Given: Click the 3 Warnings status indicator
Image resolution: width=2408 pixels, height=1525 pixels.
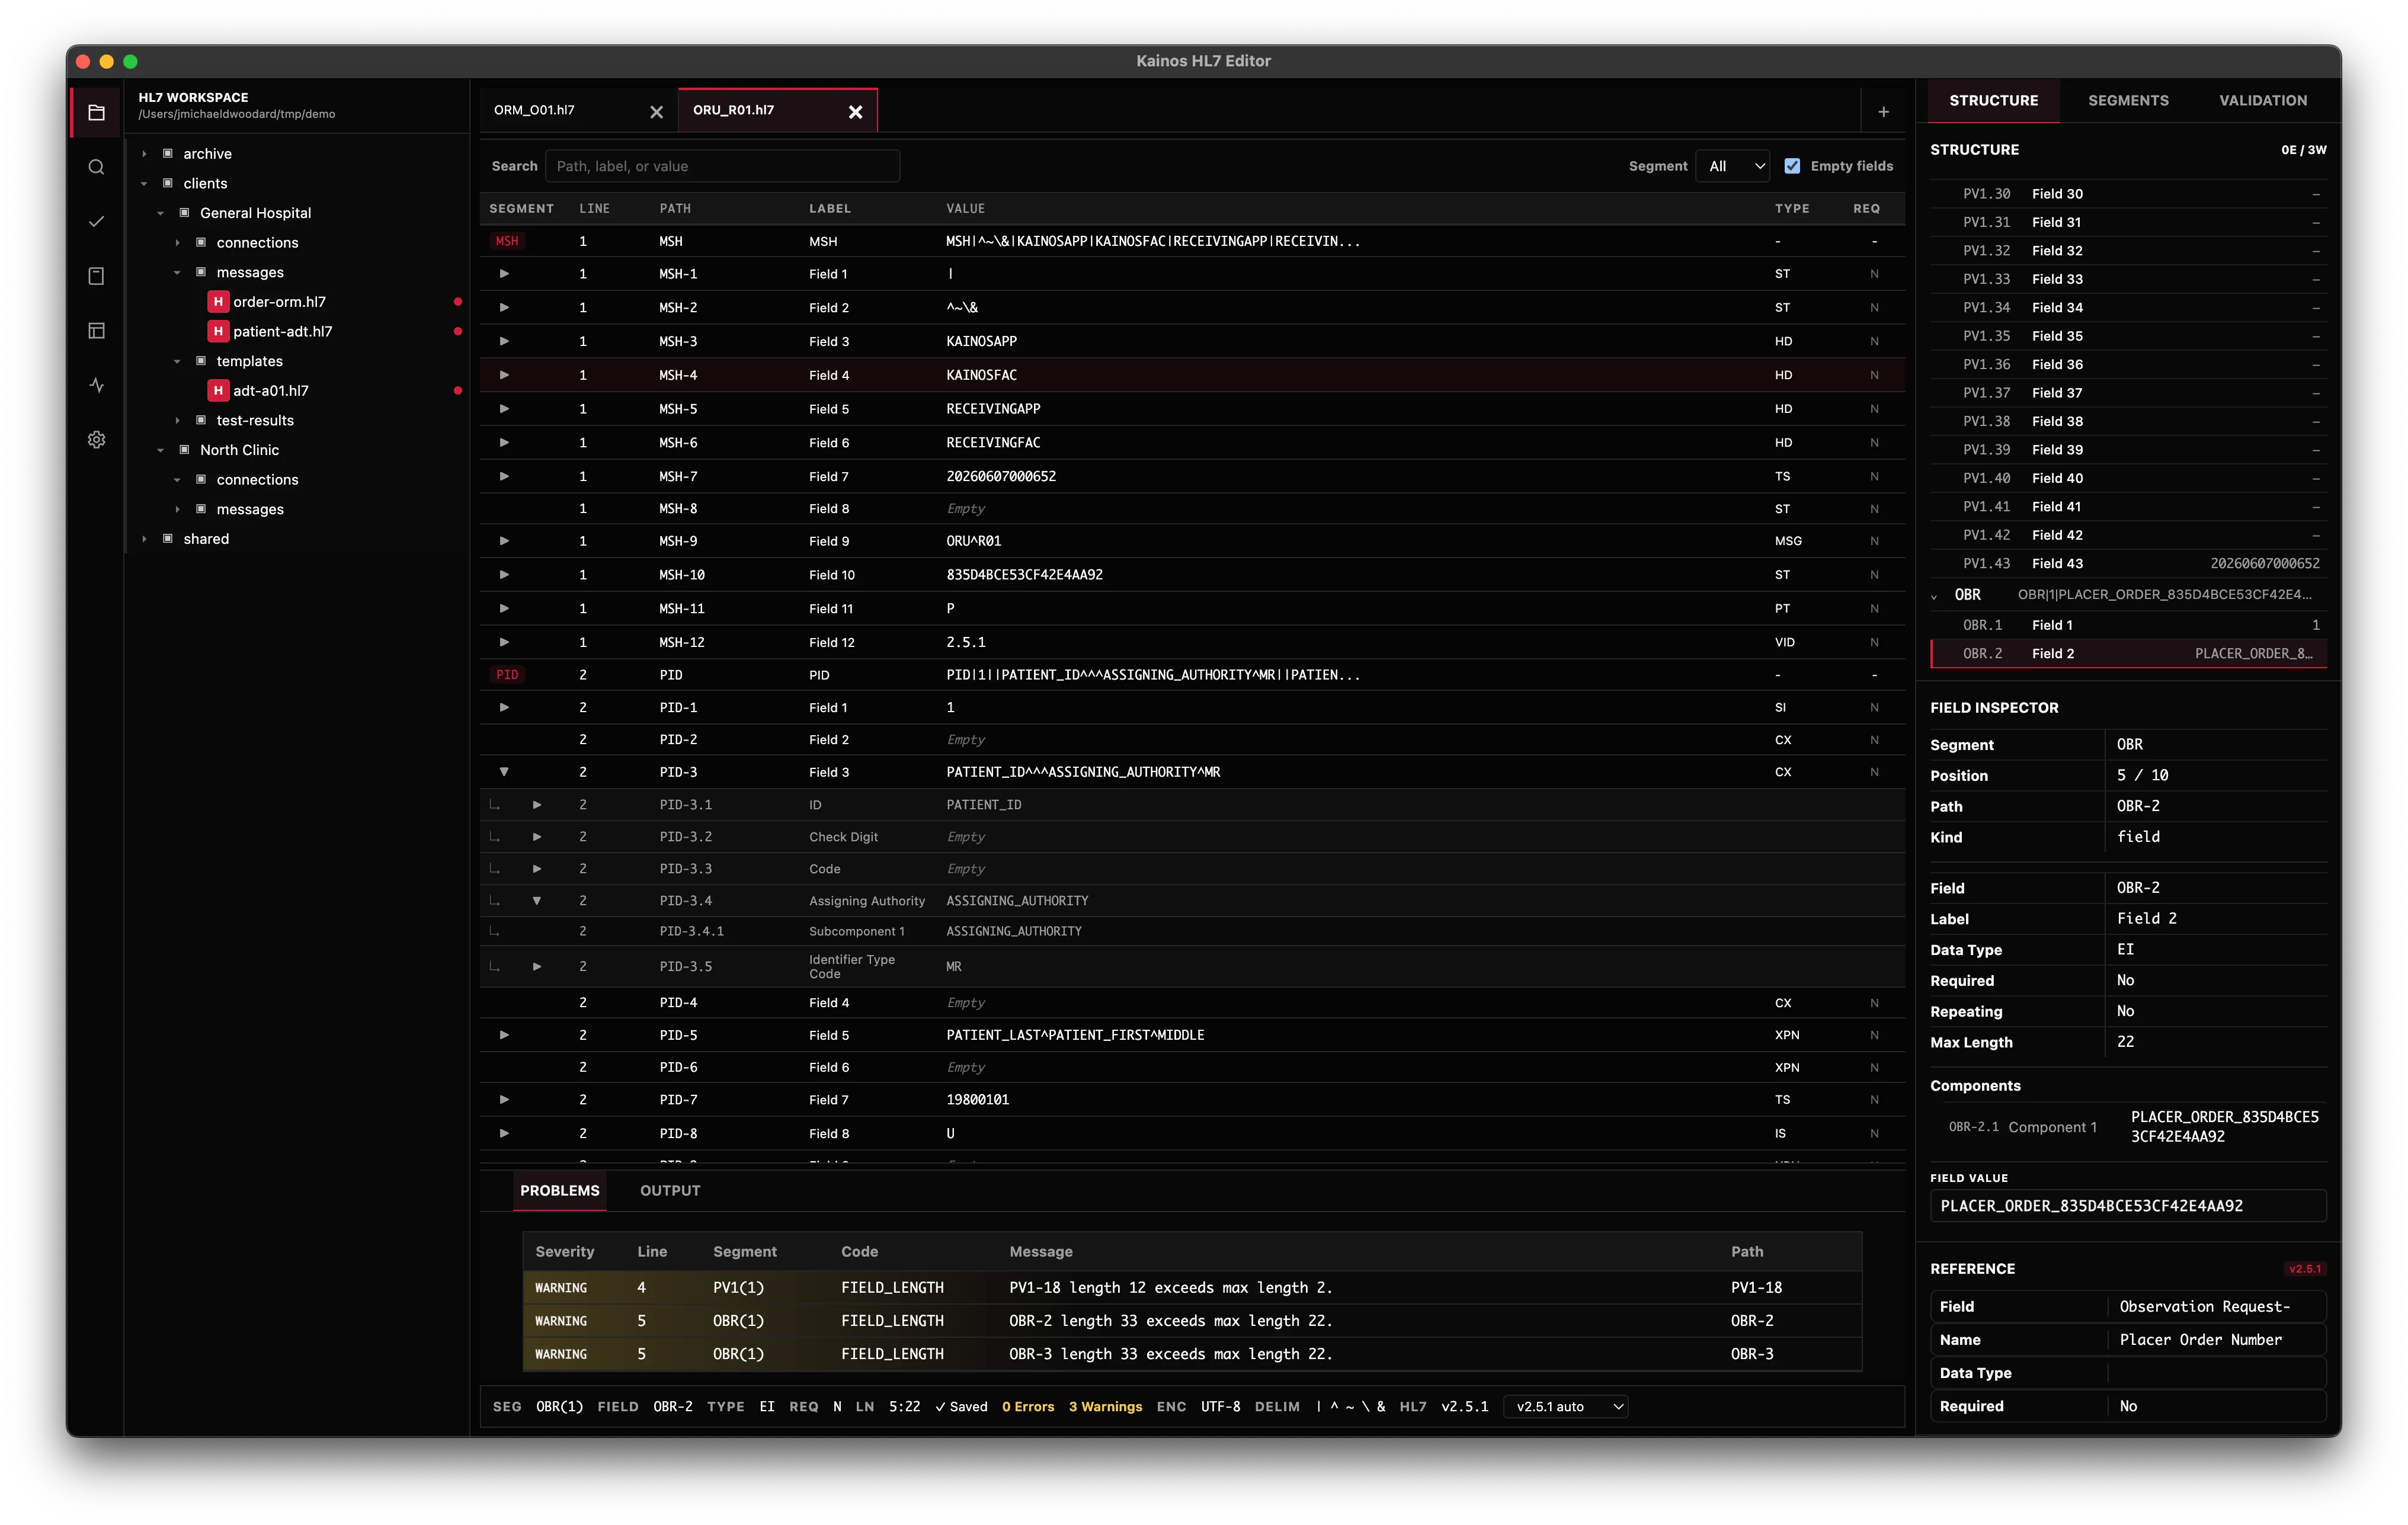Looking at the screenshot, I should (x=1105, y=1406).
